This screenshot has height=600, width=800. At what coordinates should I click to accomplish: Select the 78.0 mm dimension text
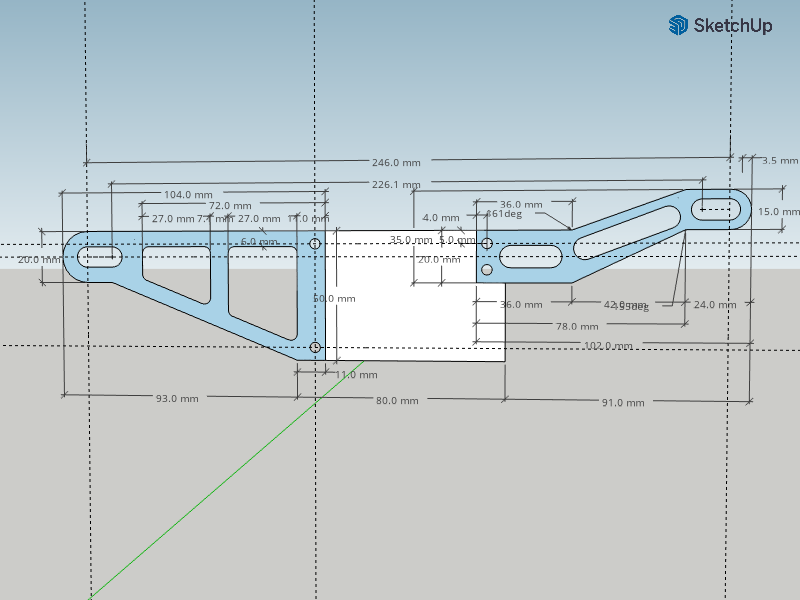click(x=577, y=326)
